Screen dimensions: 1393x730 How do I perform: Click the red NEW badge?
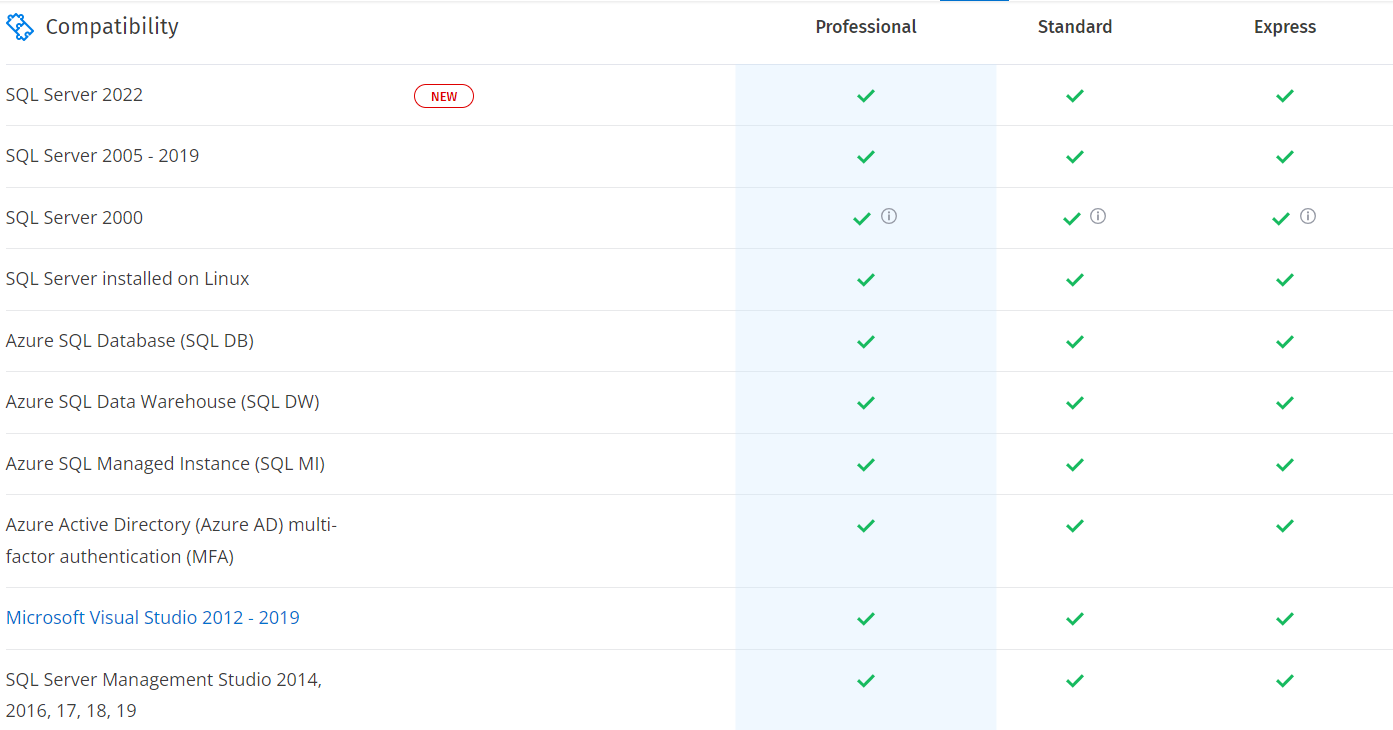pyautogui.click(x=444, y=96)
